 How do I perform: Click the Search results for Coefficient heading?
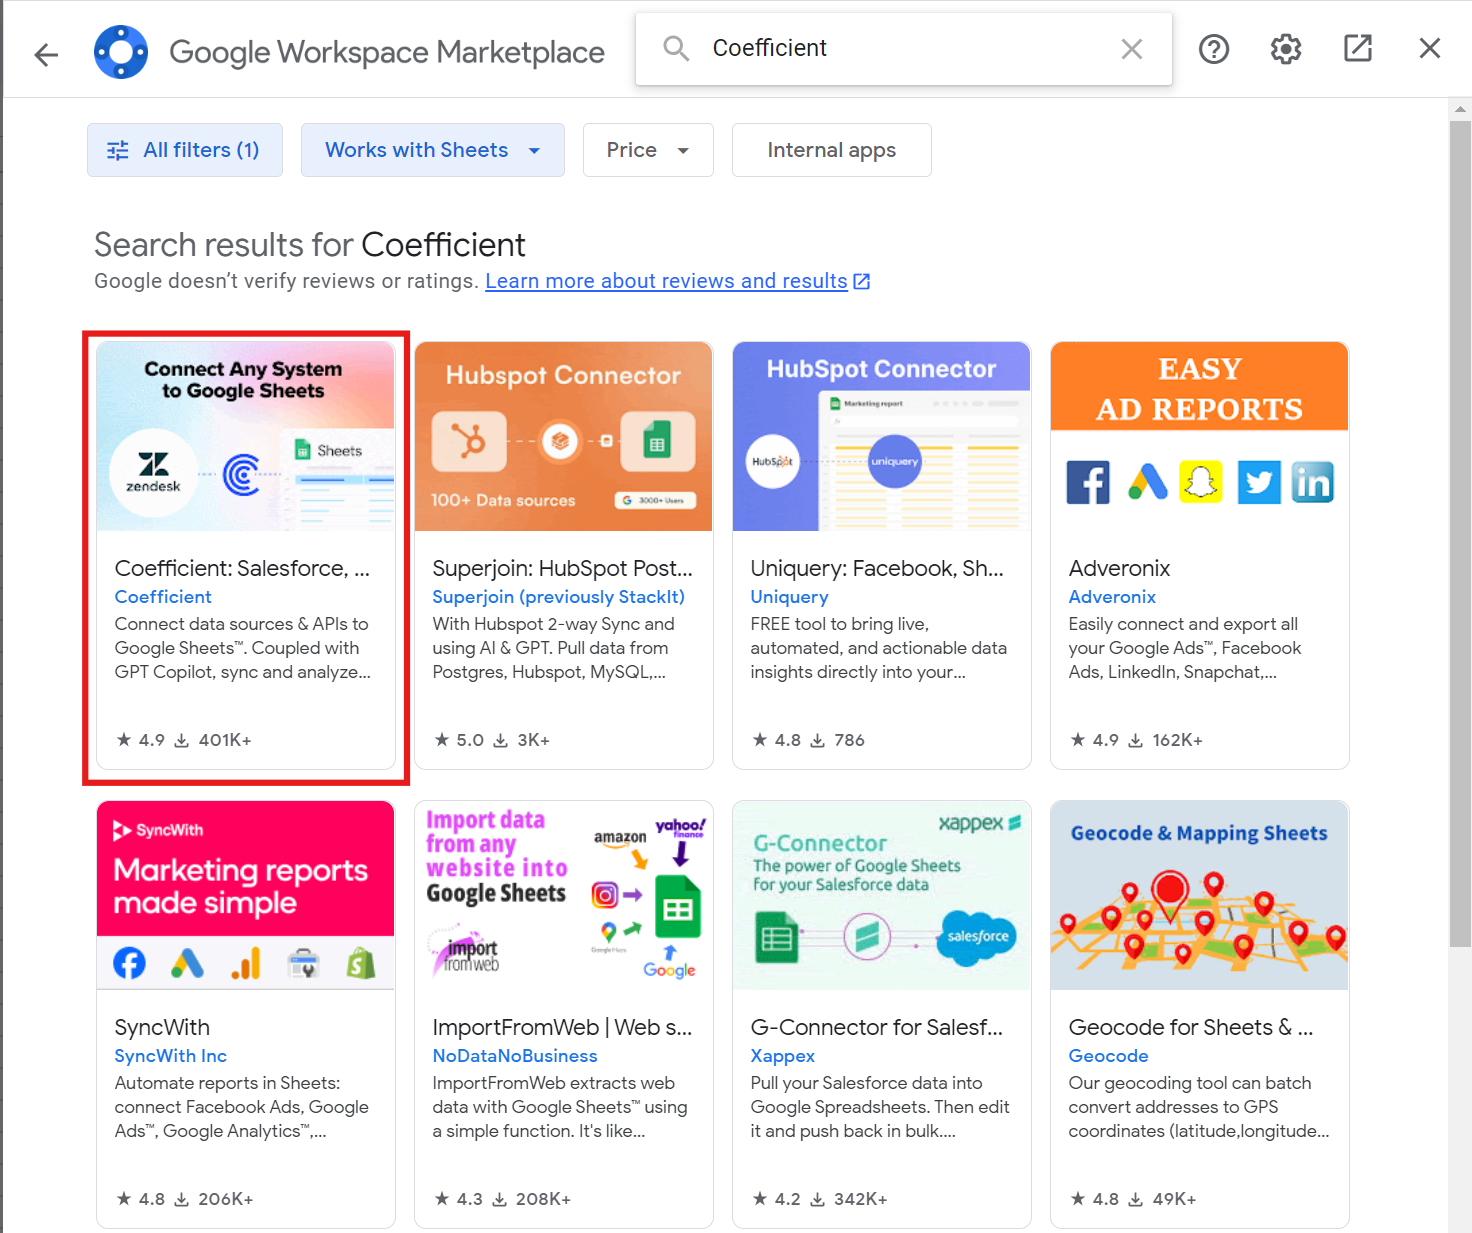(310, 245)
